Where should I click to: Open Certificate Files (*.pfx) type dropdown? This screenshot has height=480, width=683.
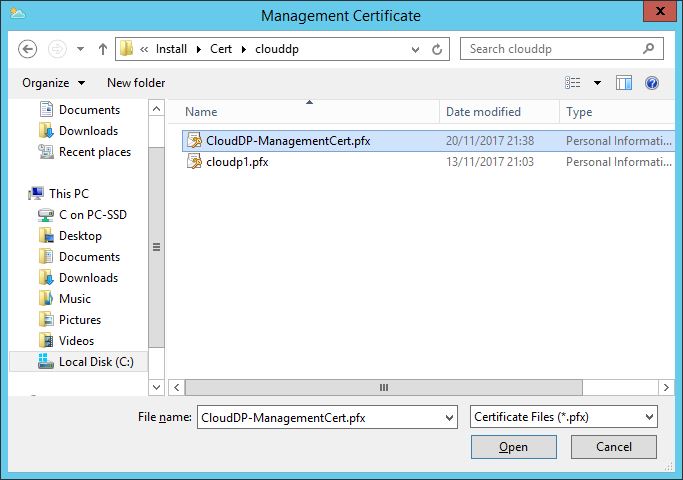point(564,417)
